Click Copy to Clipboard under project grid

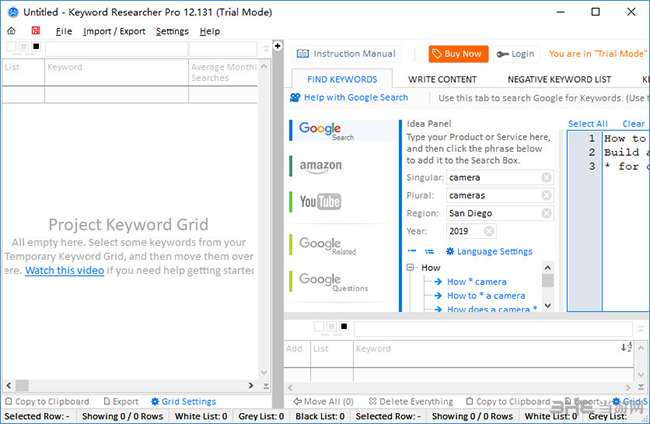click(47, 401)
